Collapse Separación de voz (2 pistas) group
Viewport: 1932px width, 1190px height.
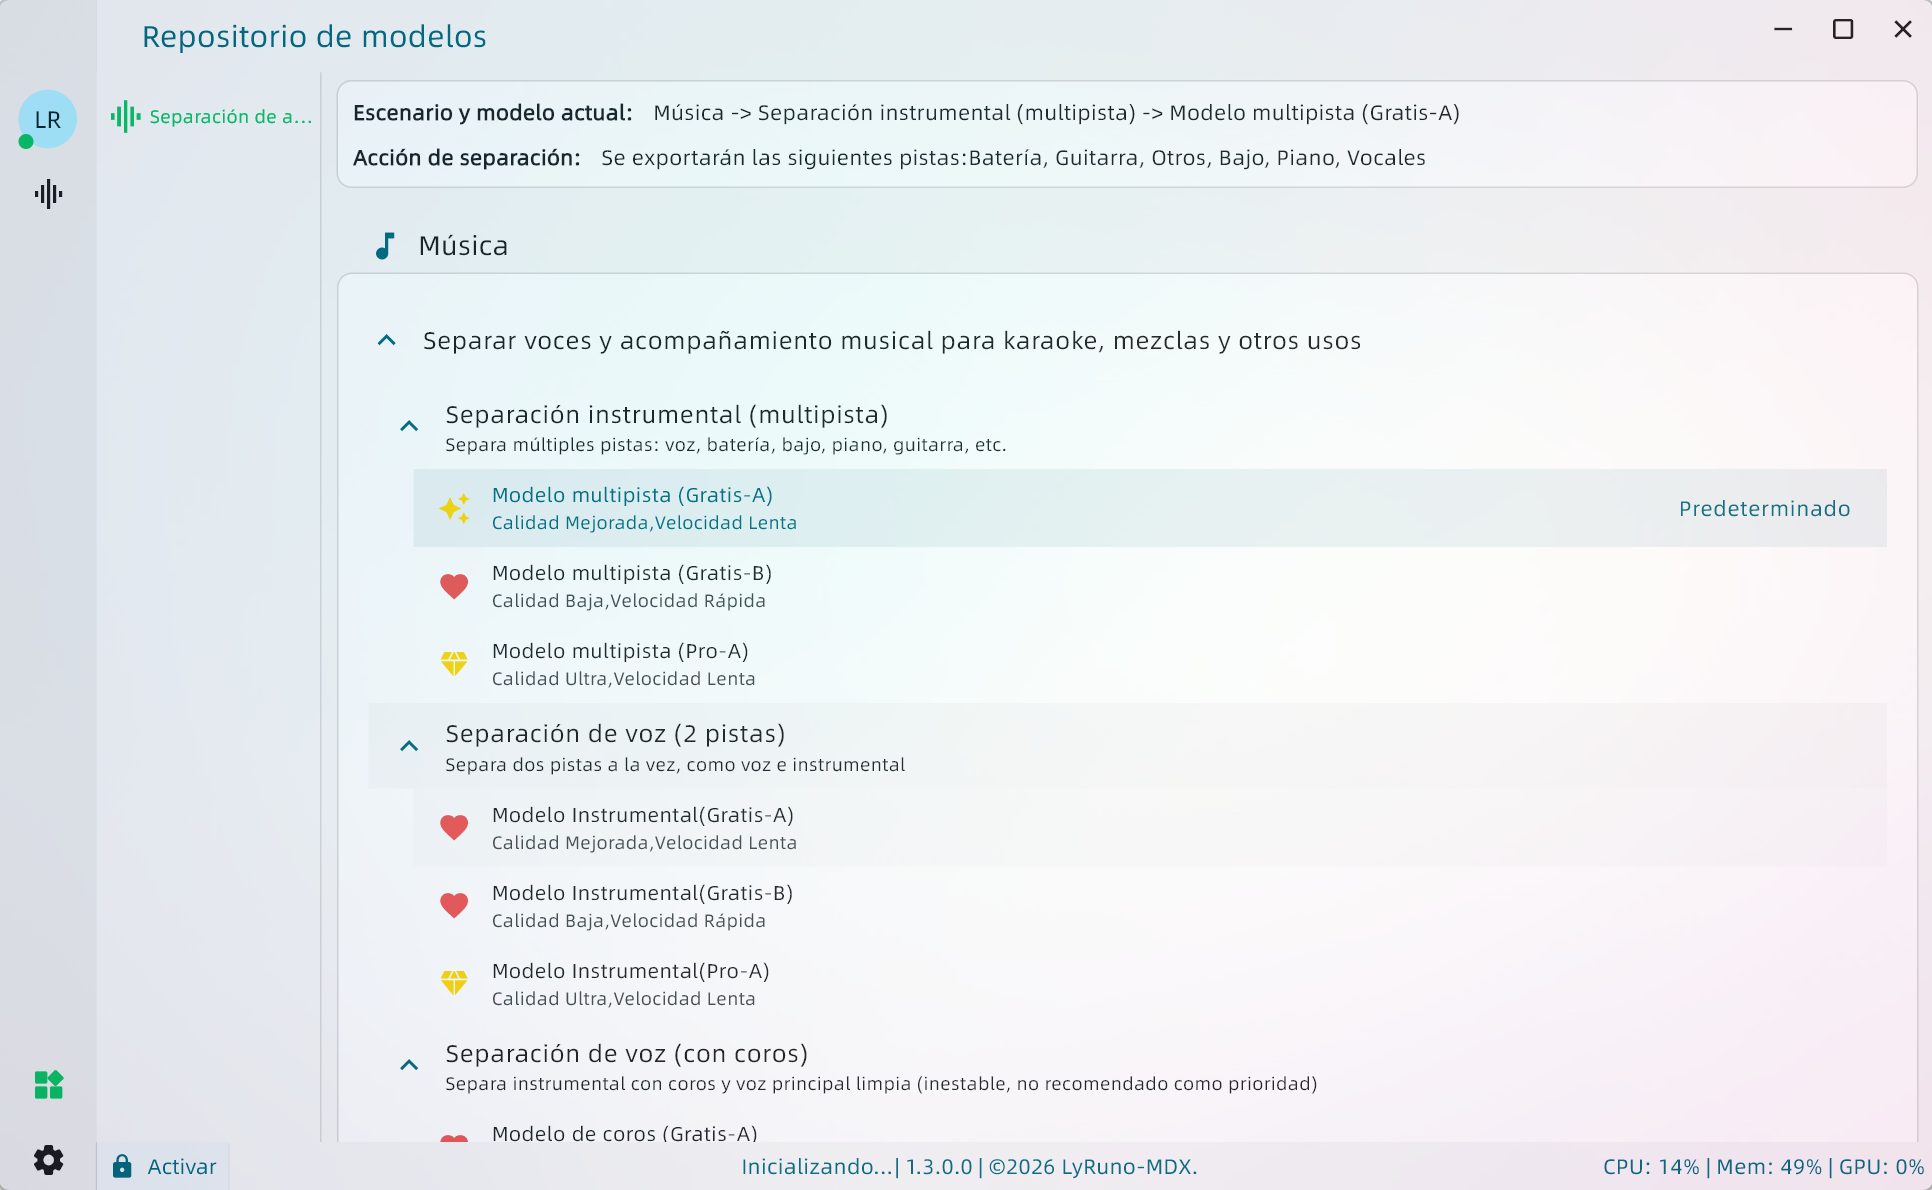pos(409,746)
